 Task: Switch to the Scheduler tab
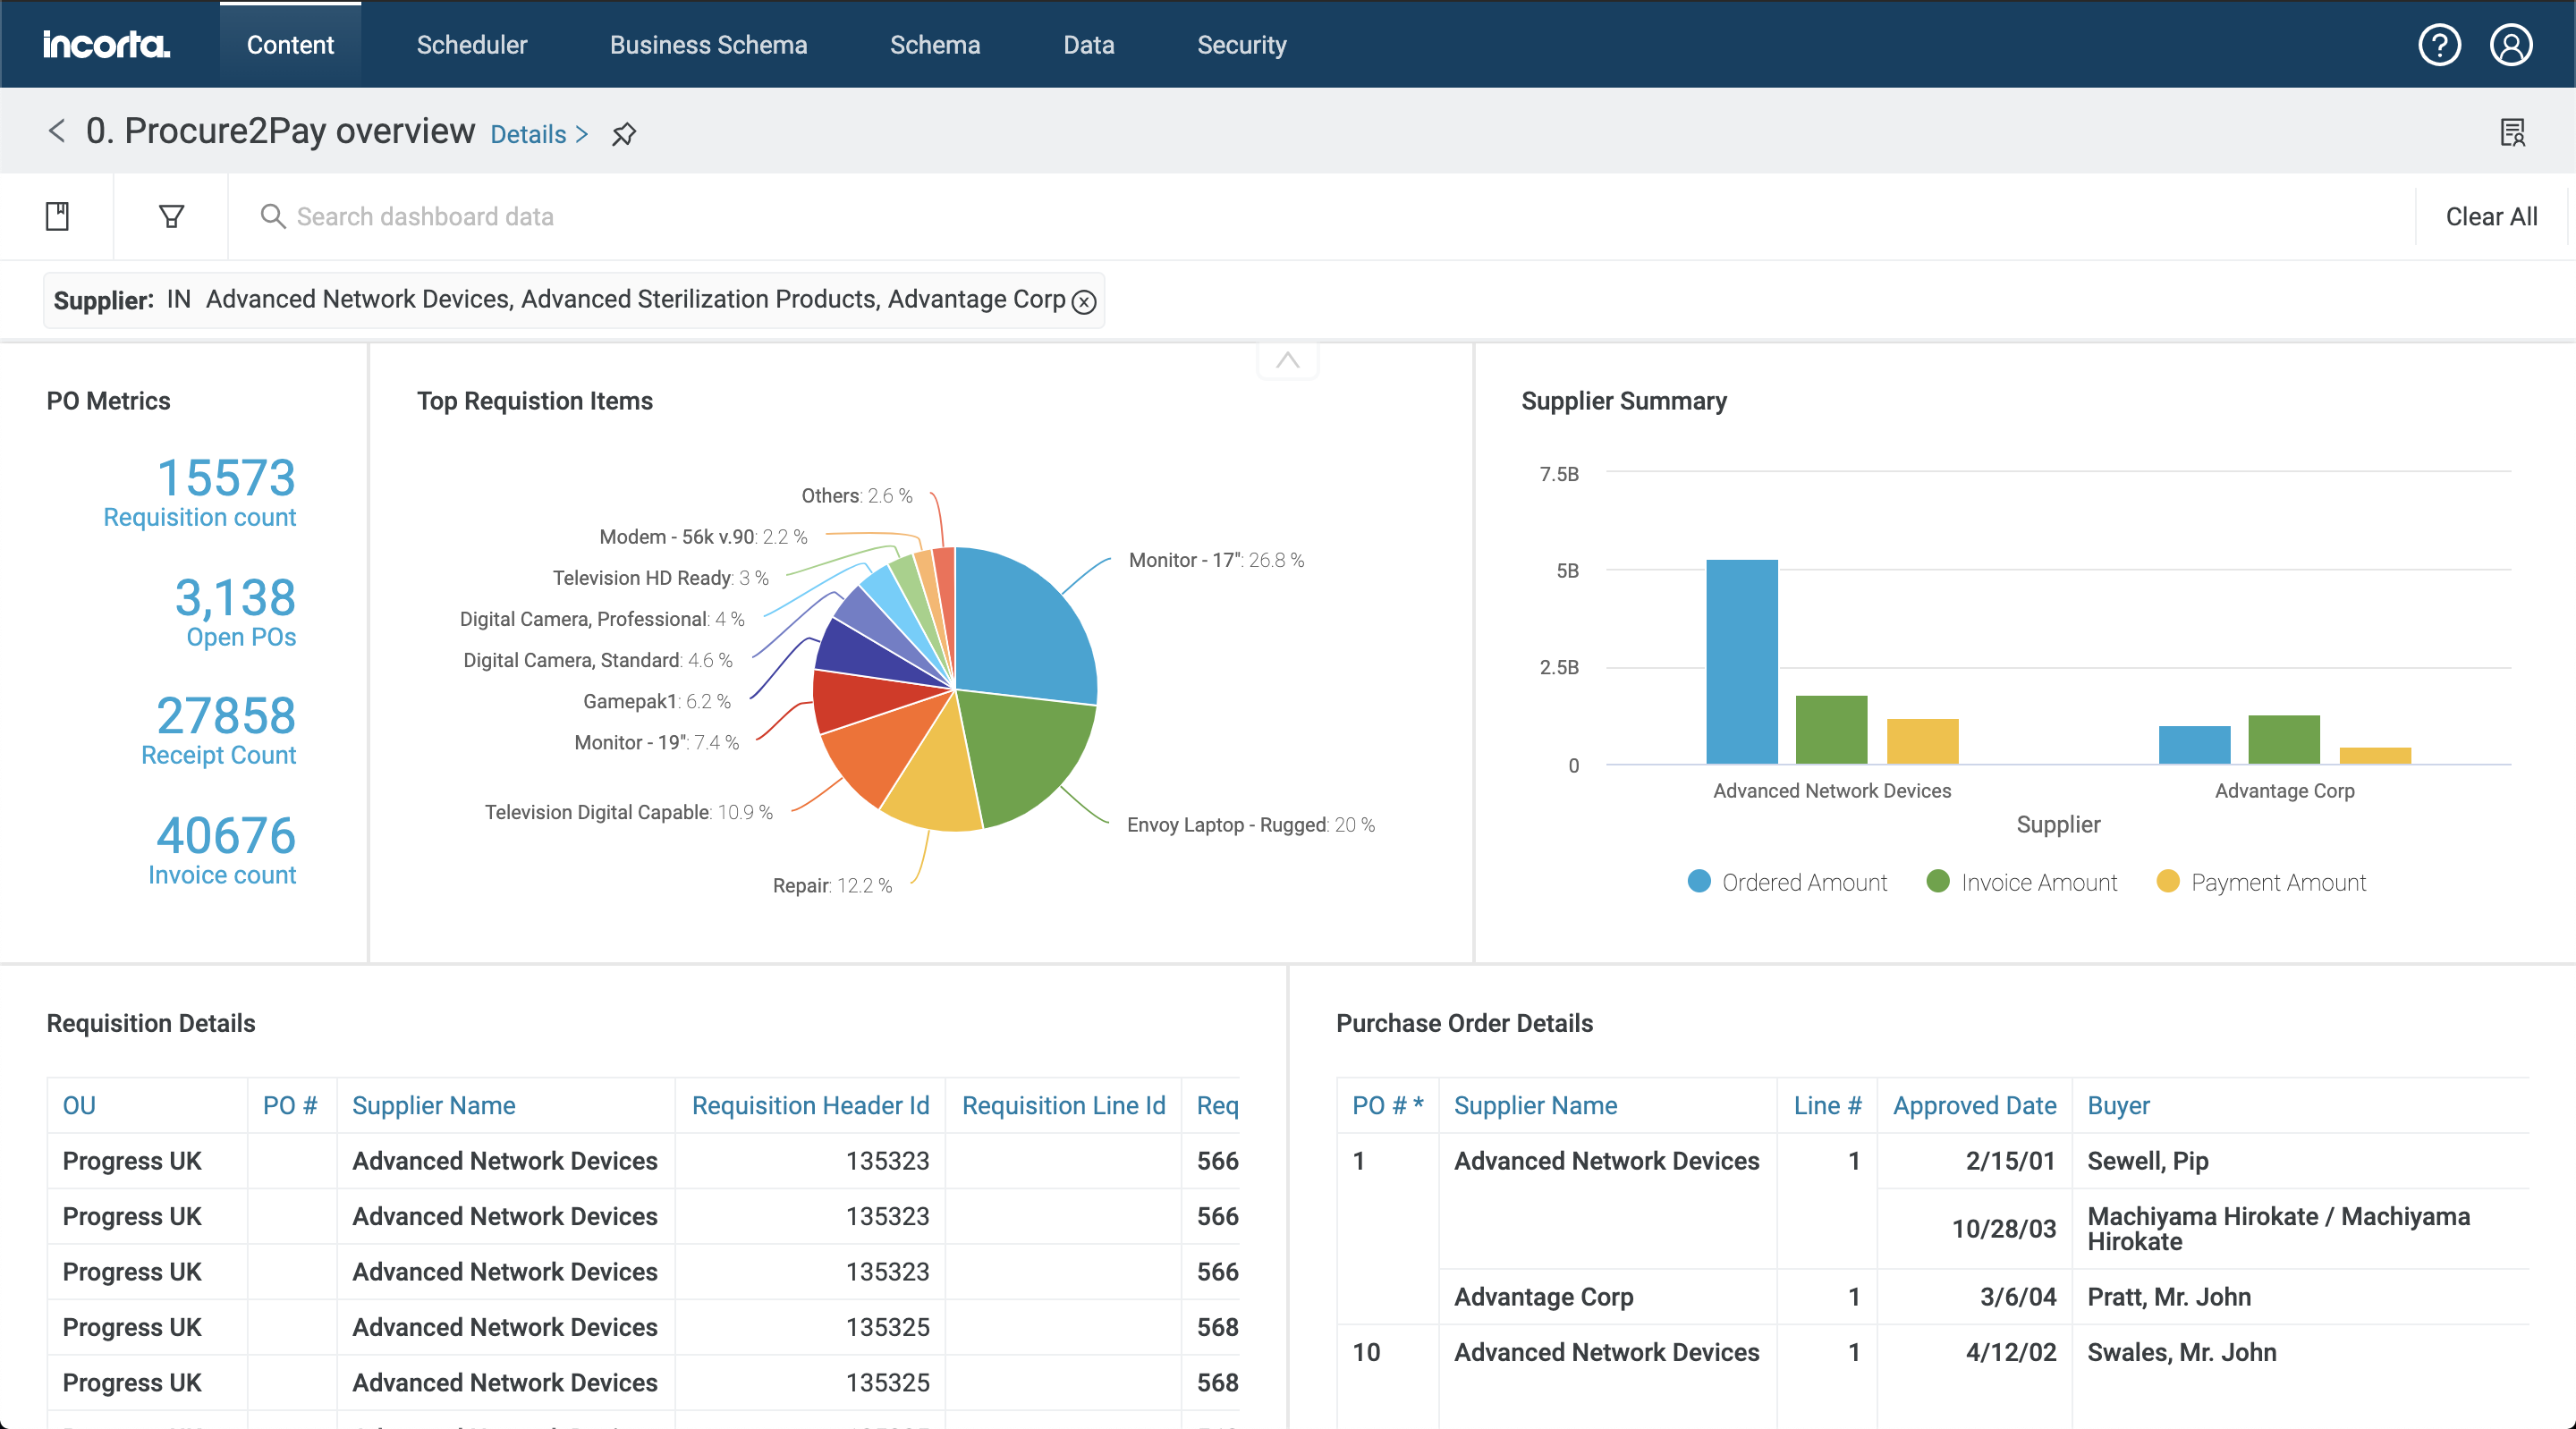point(471,44)
